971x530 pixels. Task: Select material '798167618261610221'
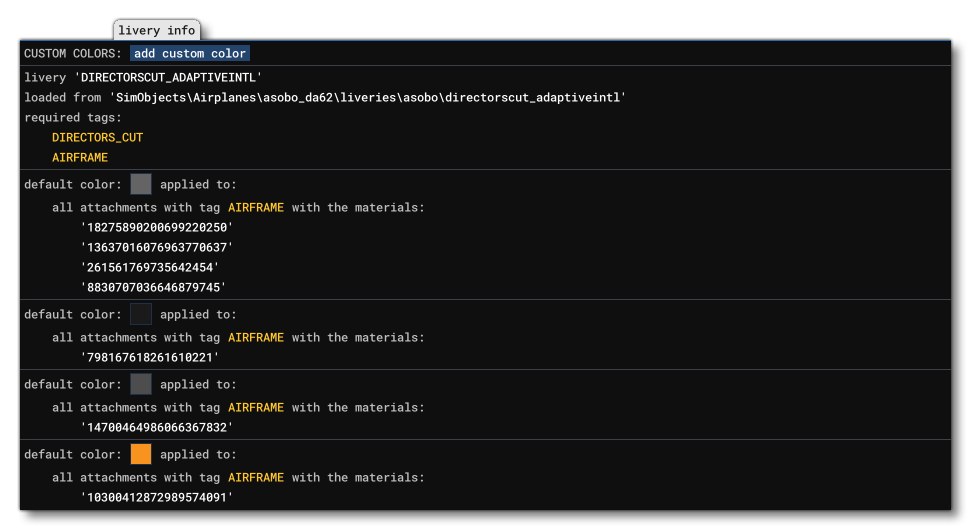point(149,357)
